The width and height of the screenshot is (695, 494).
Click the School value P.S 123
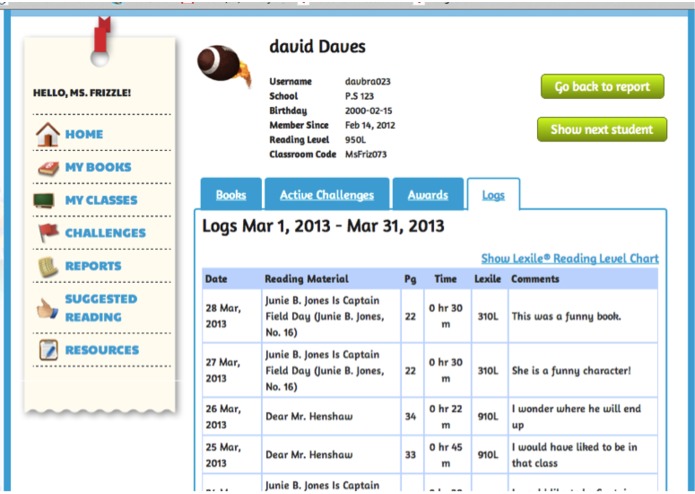click(359, 96)
